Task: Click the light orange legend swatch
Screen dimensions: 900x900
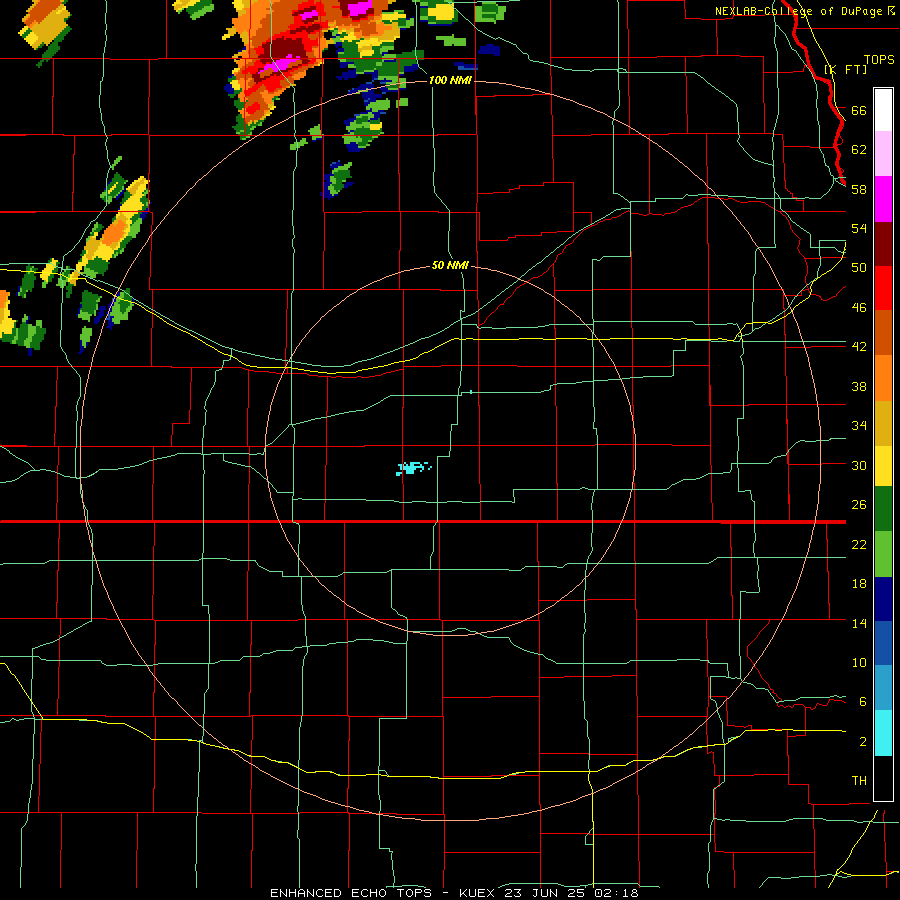Action: (x=883, y=377)
